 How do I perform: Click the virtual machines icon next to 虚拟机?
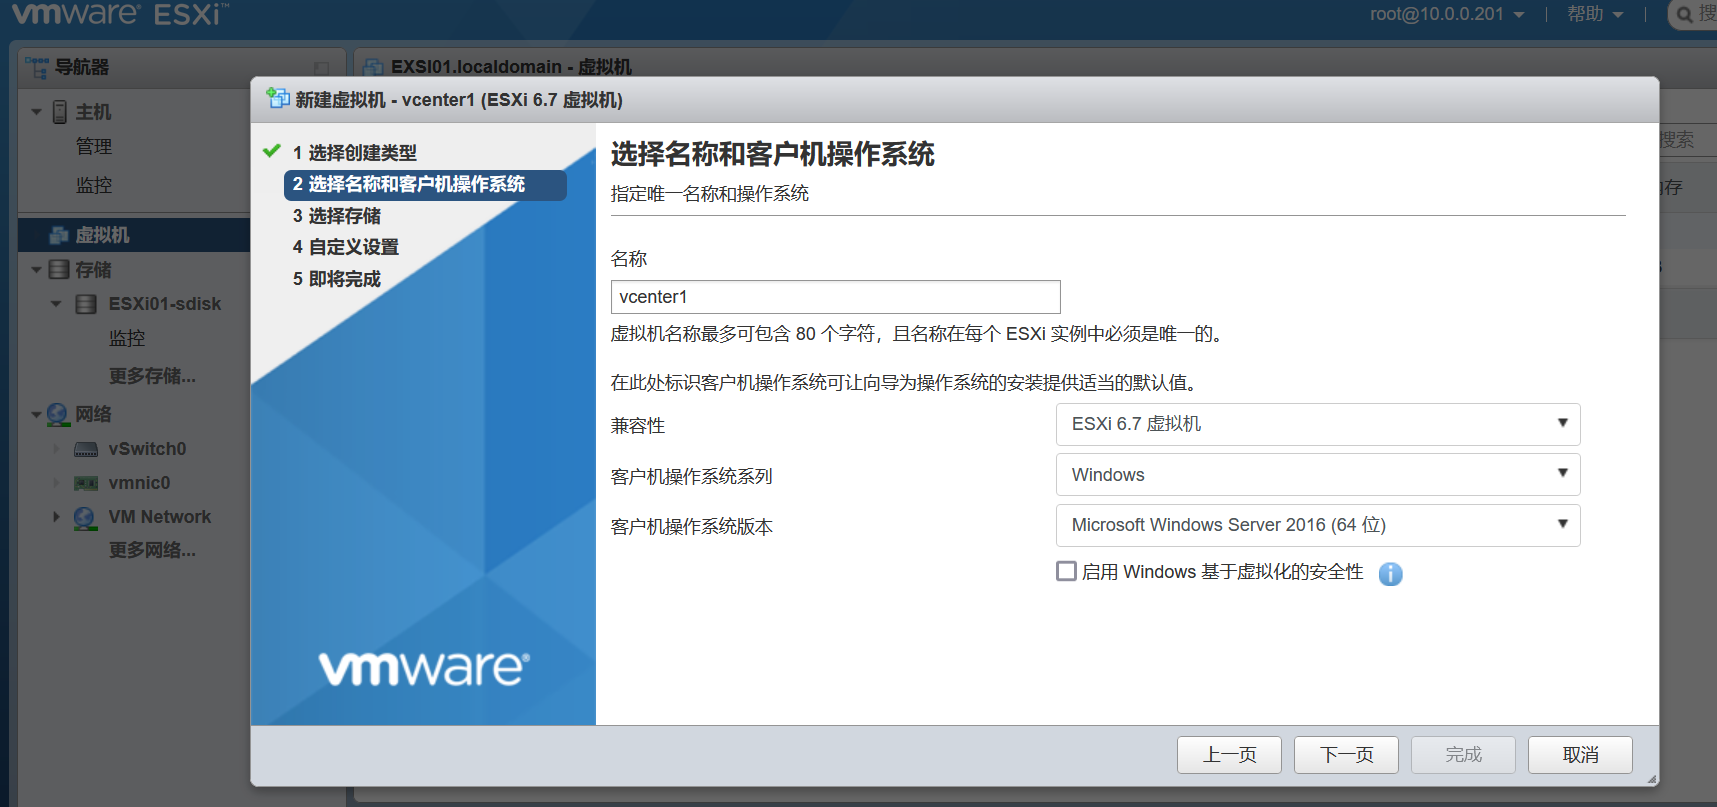pos(60,235)
